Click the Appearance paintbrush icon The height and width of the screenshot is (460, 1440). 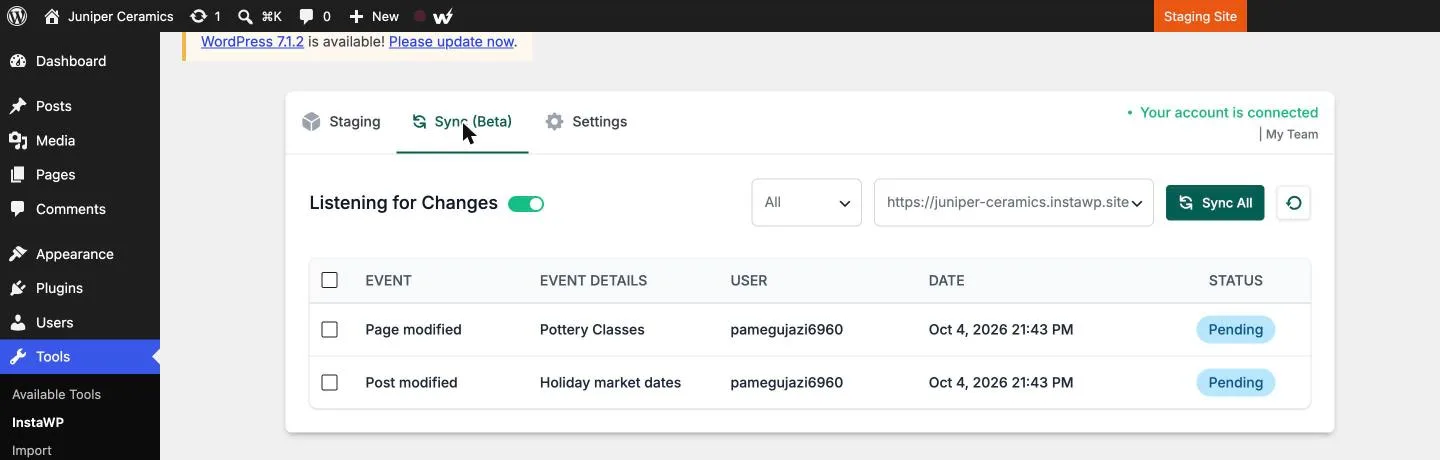click(18, 254)
